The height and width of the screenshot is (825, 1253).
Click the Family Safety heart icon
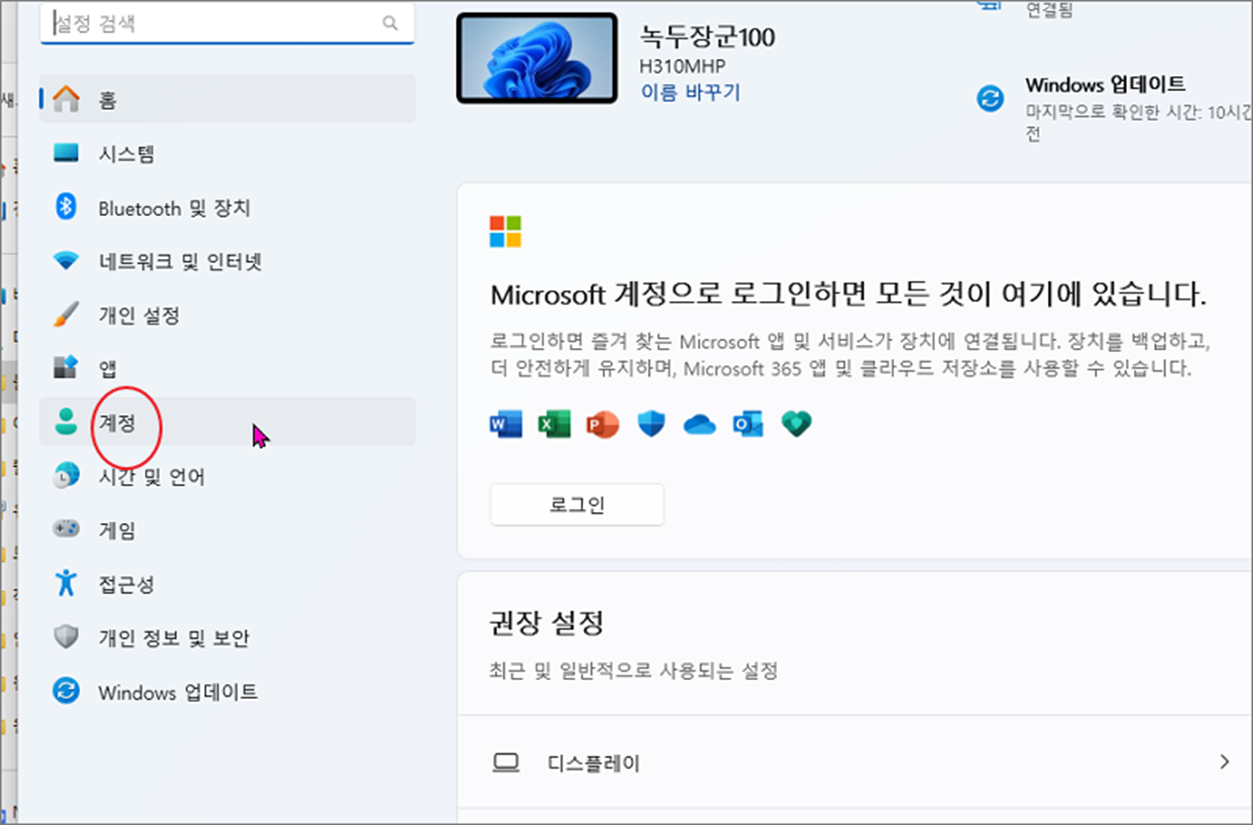click(x=797, y=425)
